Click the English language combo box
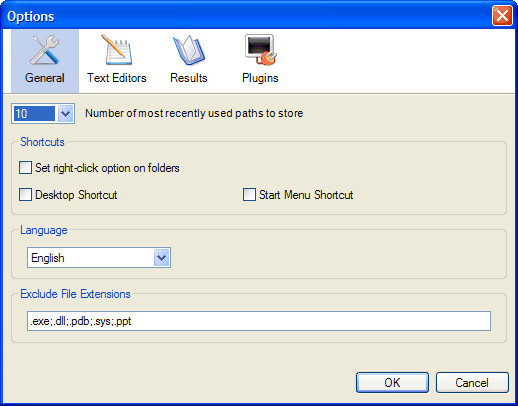518x406 pixels. 99,257
